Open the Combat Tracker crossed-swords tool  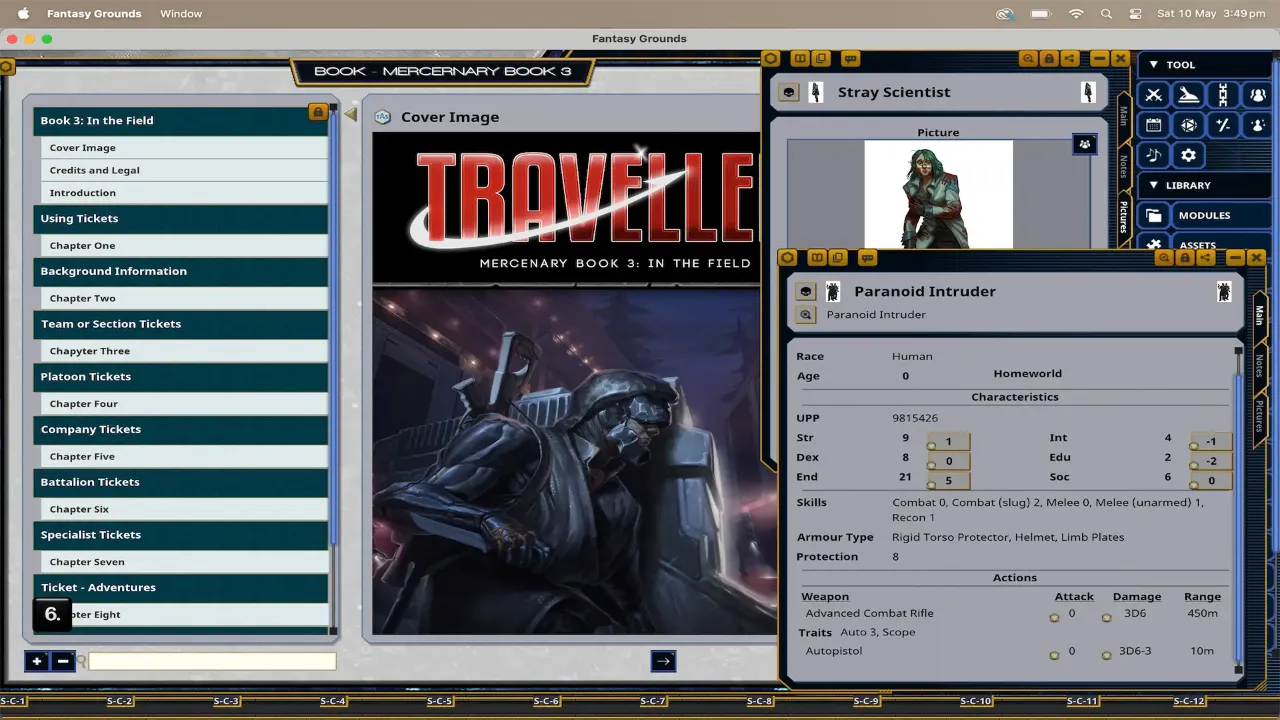1154,95
